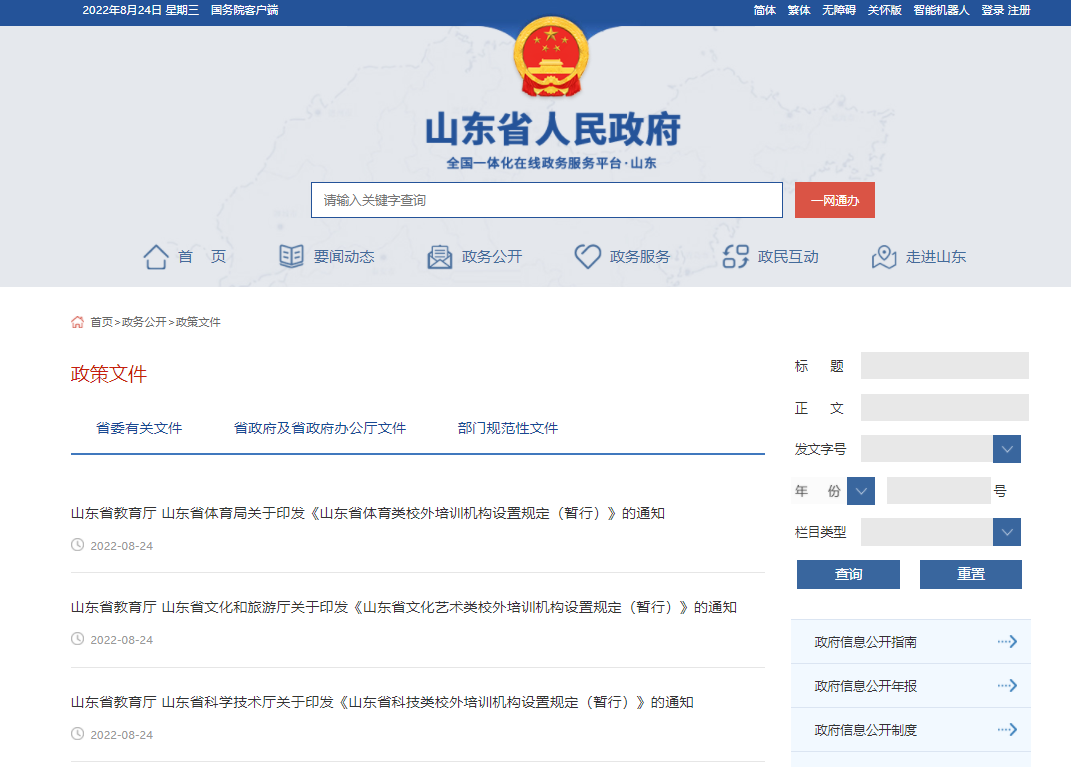Focus the 标题 input field
Screen dimensions: 1071x767
tap(945, 365)
